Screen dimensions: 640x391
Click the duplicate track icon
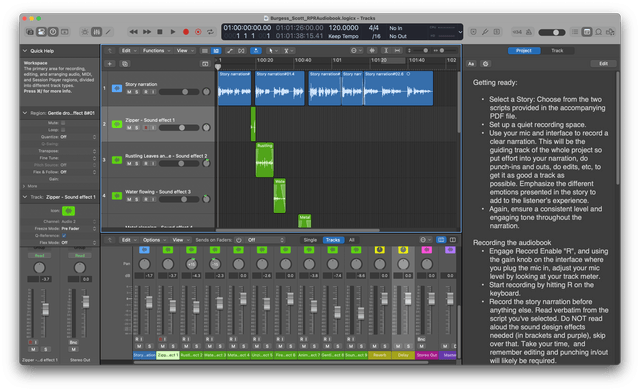125,64
